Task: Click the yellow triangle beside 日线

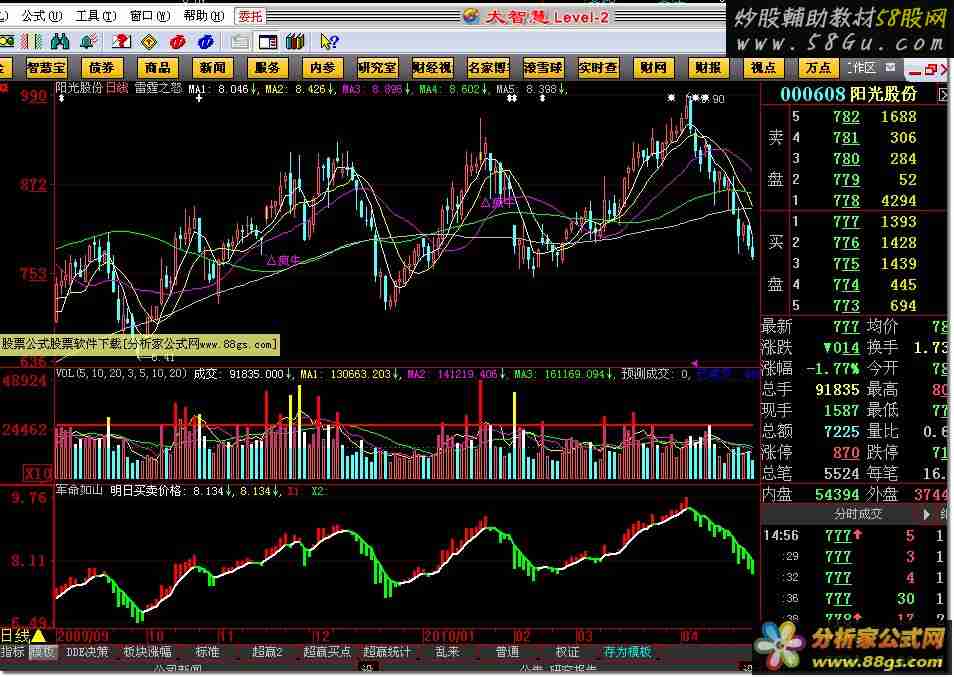Action: pyautogui.click(x=38, y=636)
